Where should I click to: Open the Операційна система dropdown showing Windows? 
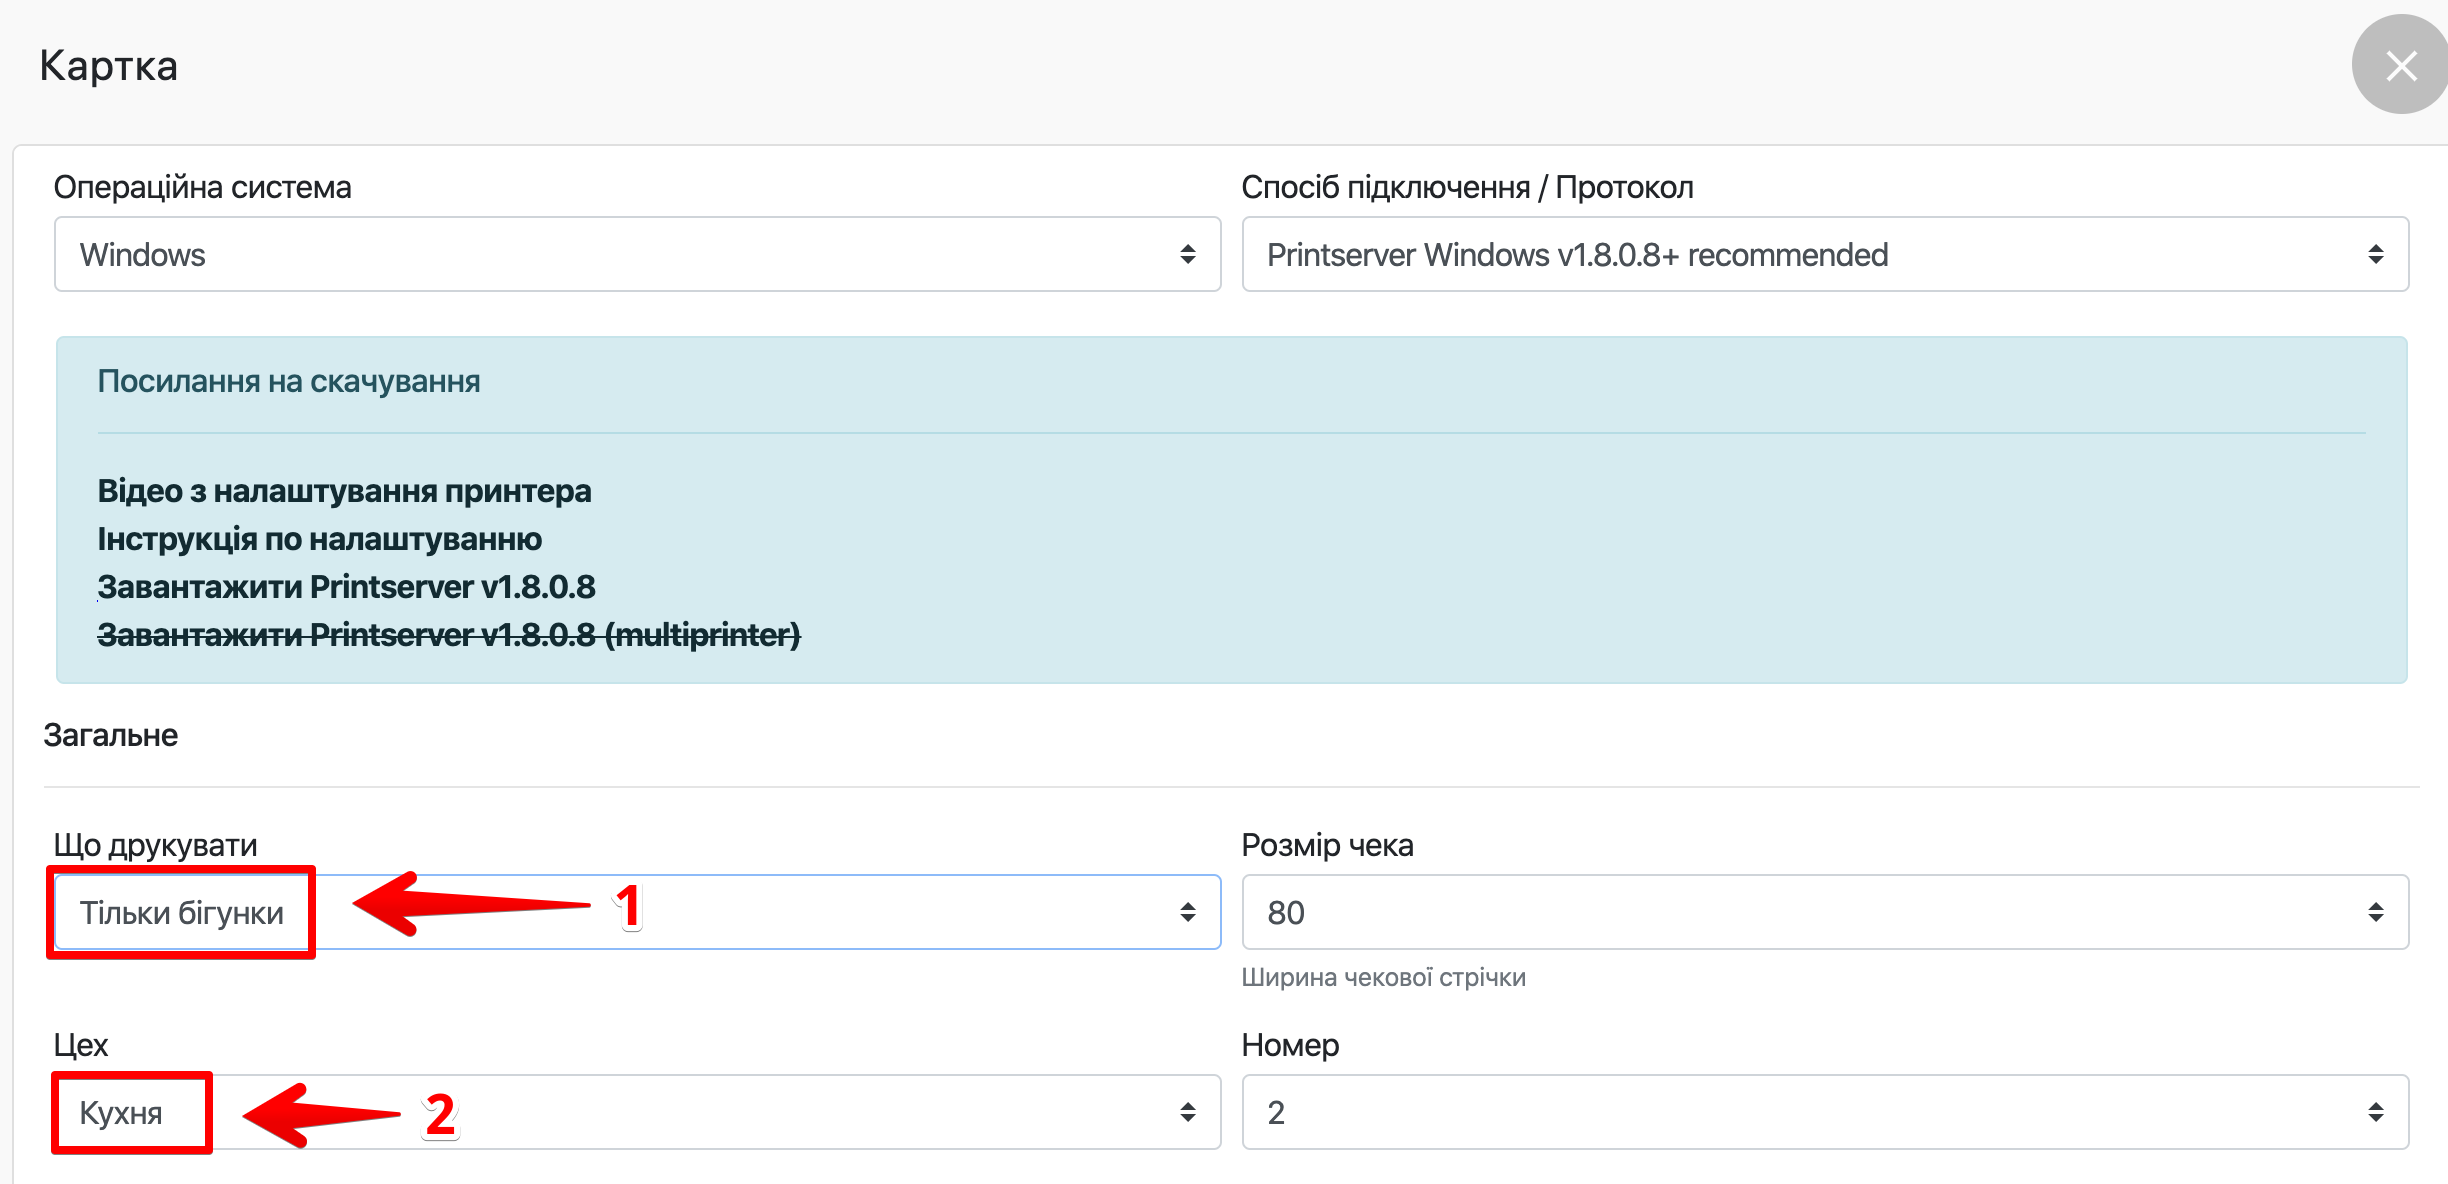click(x=636, y=254)
